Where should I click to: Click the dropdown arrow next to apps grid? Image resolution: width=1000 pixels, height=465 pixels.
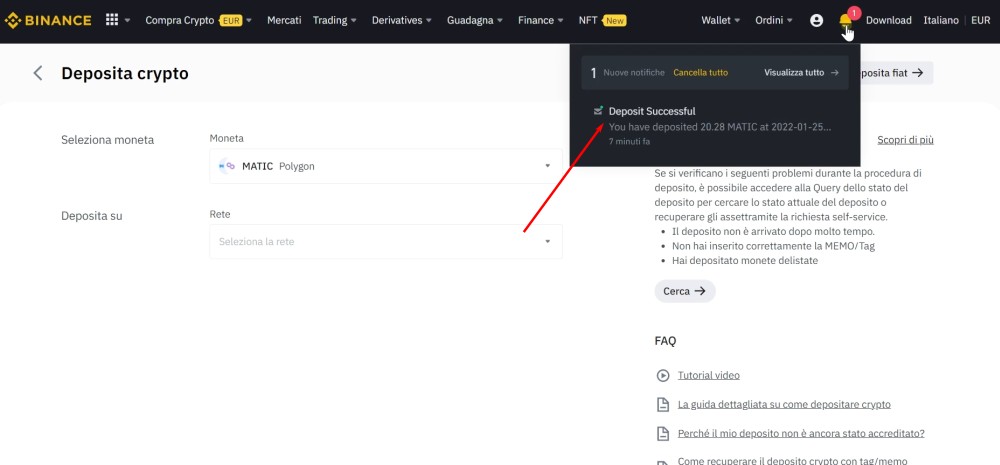tap(128, 20)
